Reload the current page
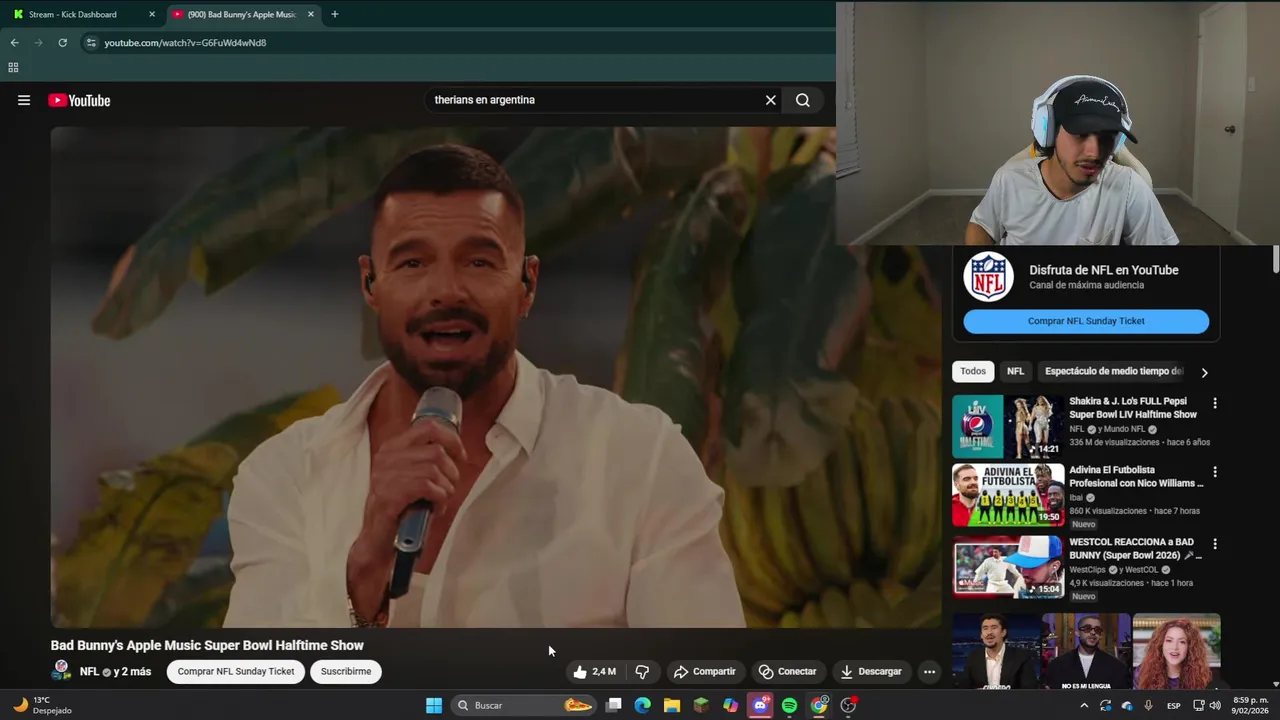The height and width of the screenshot is (720, 1280). (62, 43)
